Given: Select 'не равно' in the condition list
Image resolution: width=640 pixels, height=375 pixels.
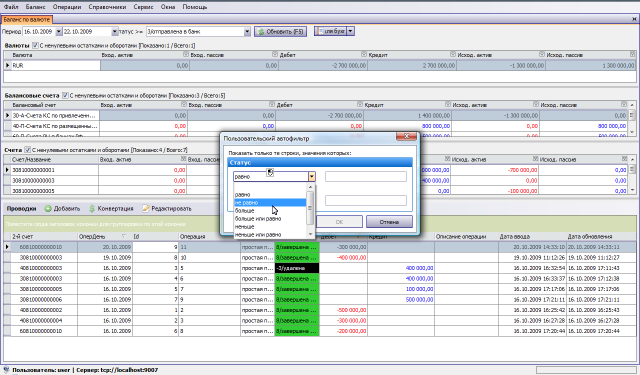Looking at the screenshot, I should [x=270, y=202].
